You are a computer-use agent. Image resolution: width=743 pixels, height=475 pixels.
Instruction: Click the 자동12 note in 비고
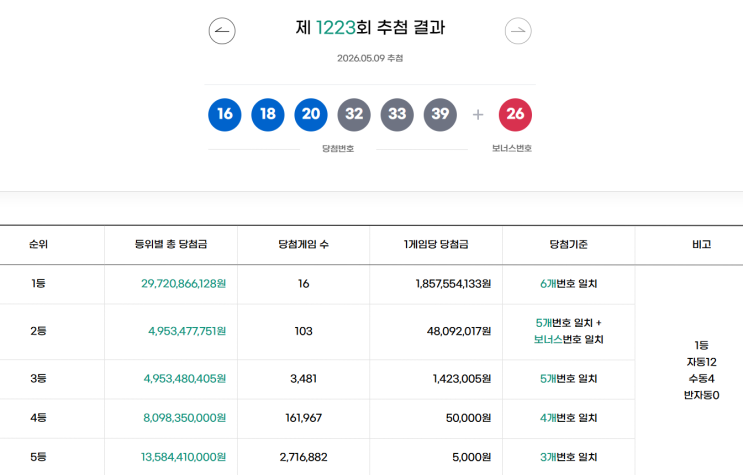pos(701,362)
